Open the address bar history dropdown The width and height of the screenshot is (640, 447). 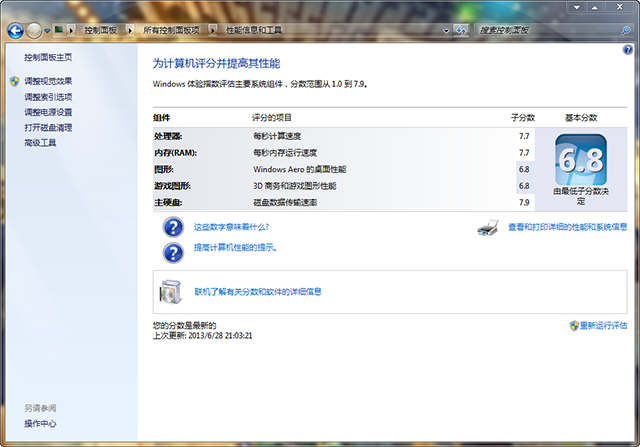[446, 30]
